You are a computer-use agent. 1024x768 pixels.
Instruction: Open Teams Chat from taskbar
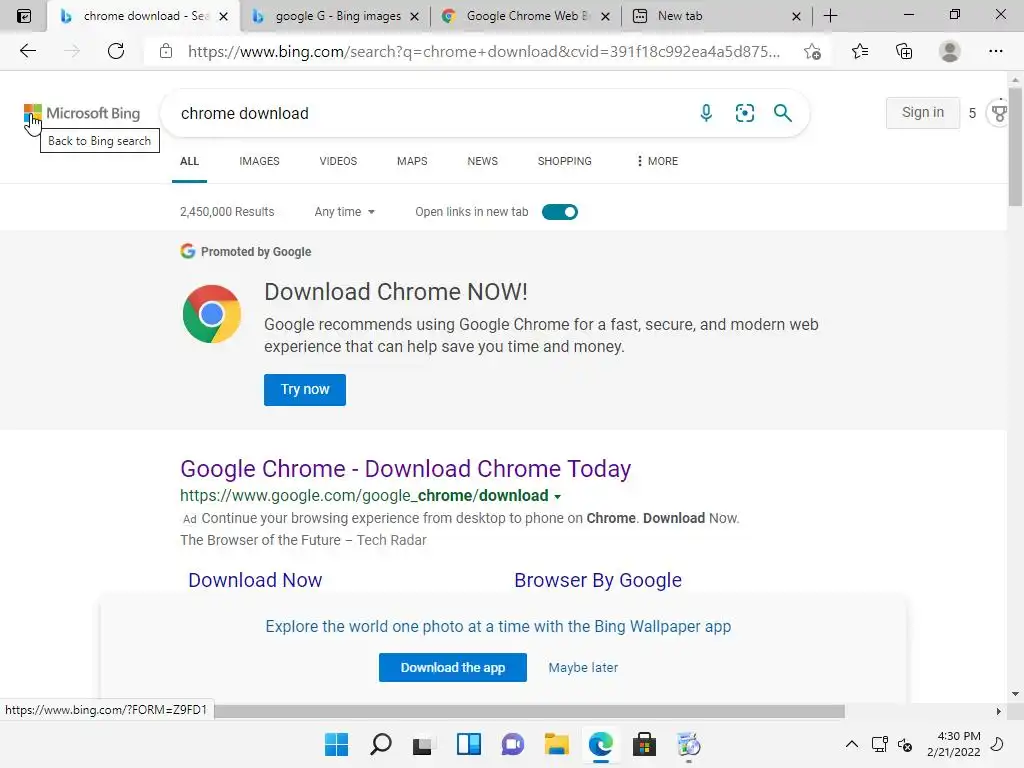[513, 744]
